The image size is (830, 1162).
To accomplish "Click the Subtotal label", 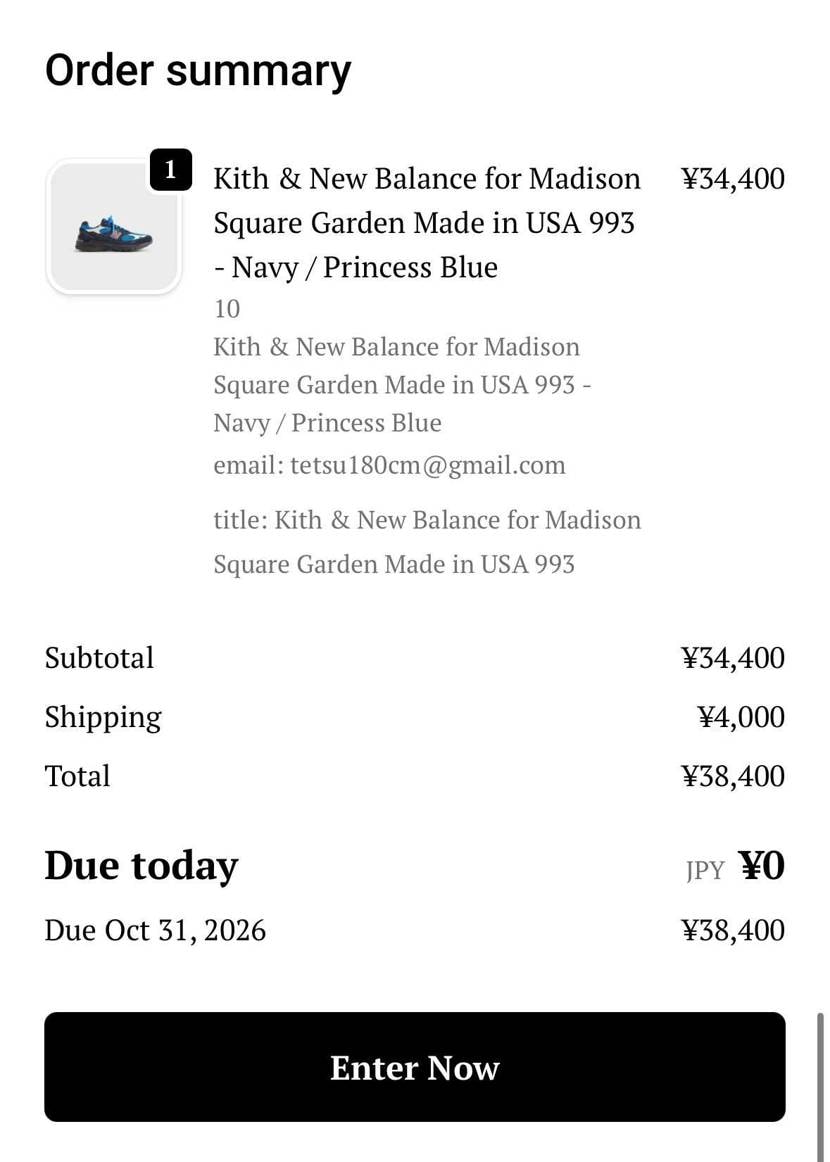I will coord(99,658).
